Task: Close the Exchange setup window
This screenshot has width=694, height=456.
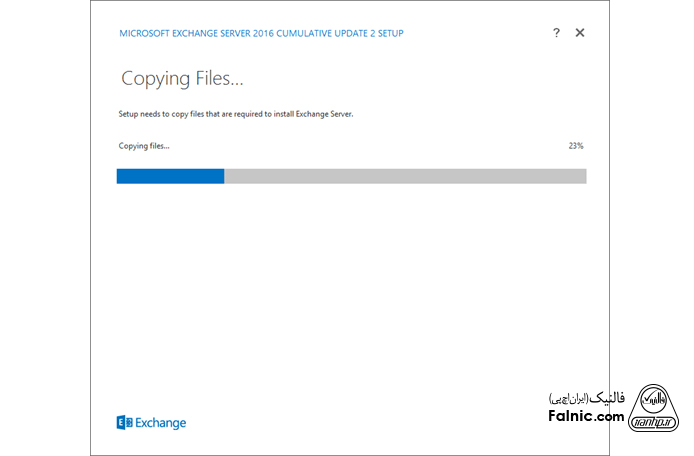Action: tap(580, 33)
